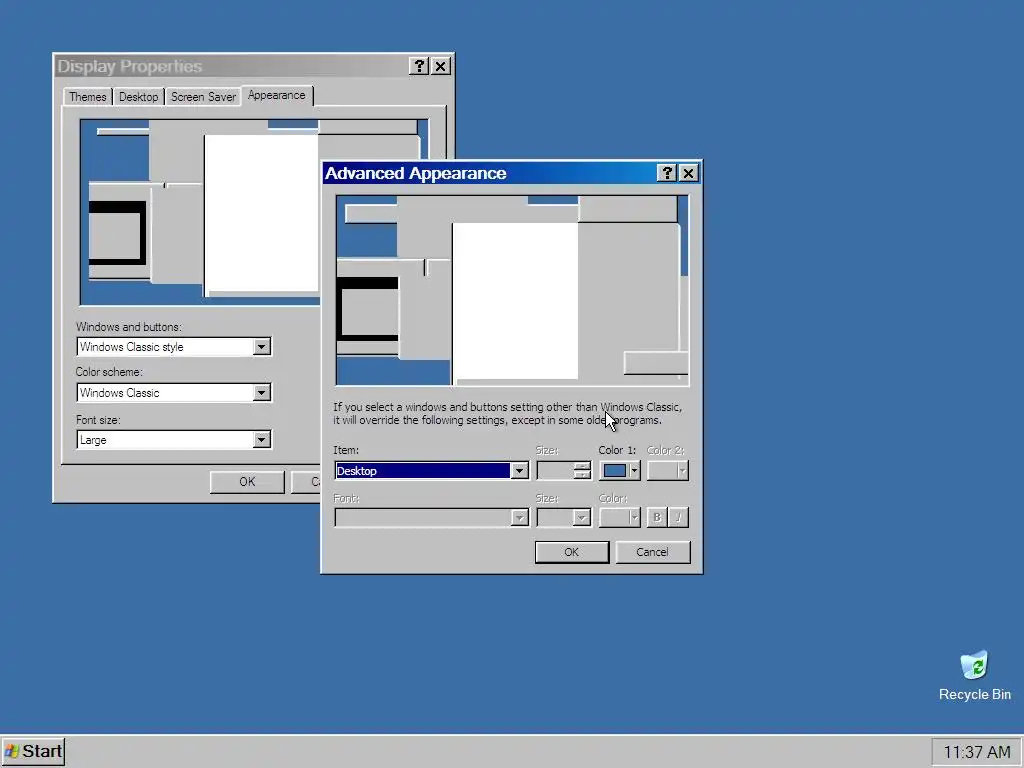Click the Advanced Appearance preview area

pyautogui.click(x=513, y=290)
